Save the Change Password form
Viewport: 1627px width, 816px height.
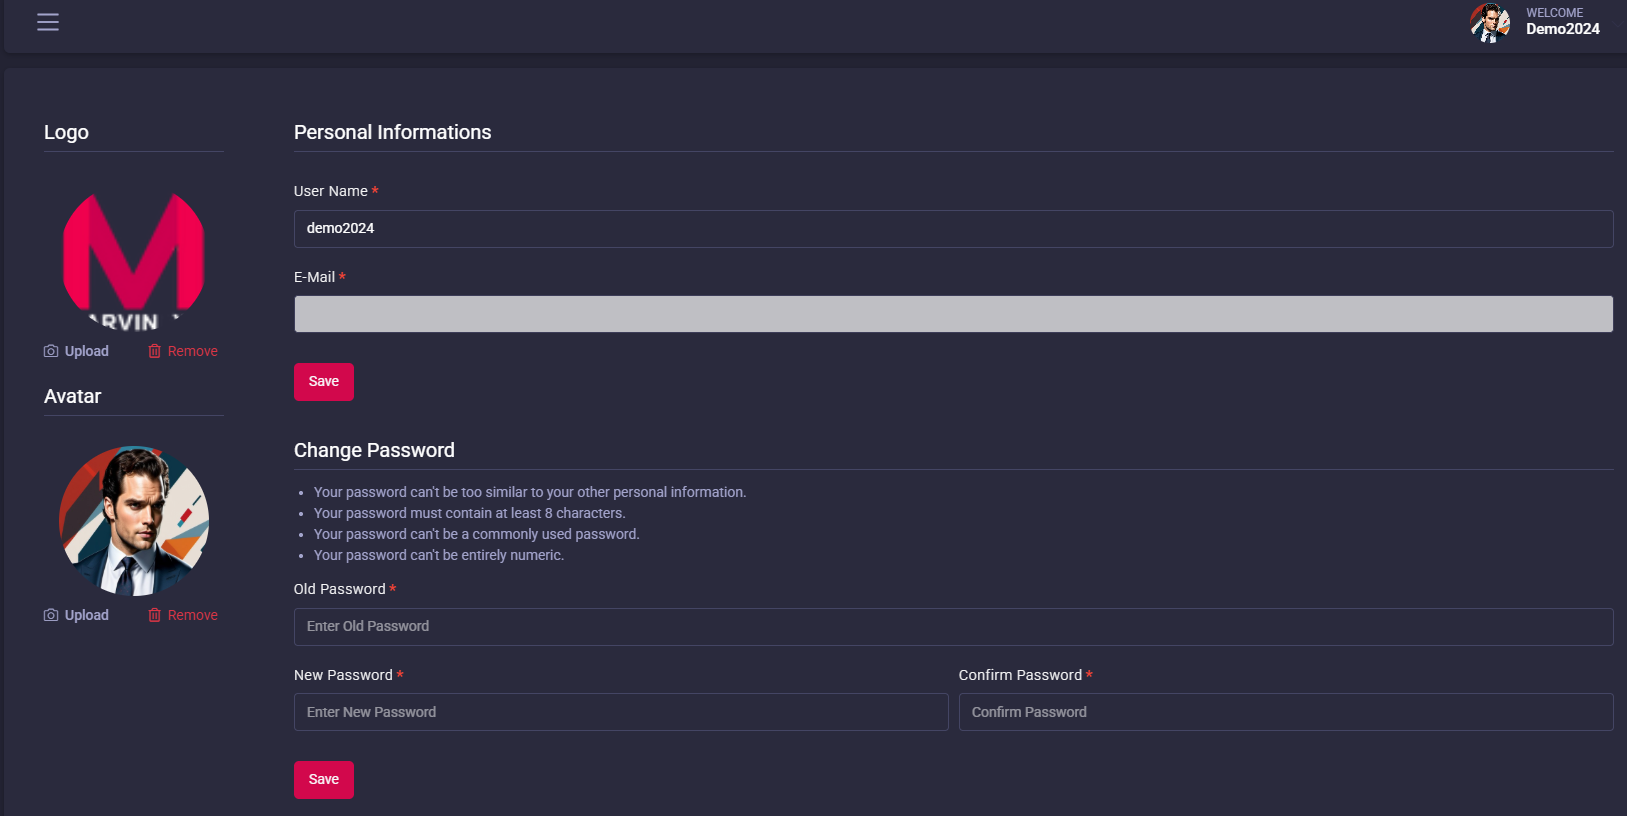click(x=323, y=780)
